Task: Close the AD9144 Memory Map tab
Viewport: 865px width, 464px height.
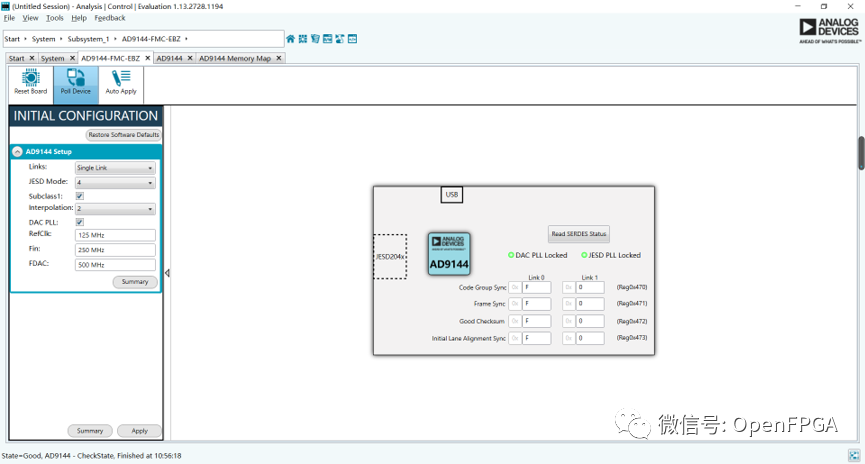Action: coord(279,58)
